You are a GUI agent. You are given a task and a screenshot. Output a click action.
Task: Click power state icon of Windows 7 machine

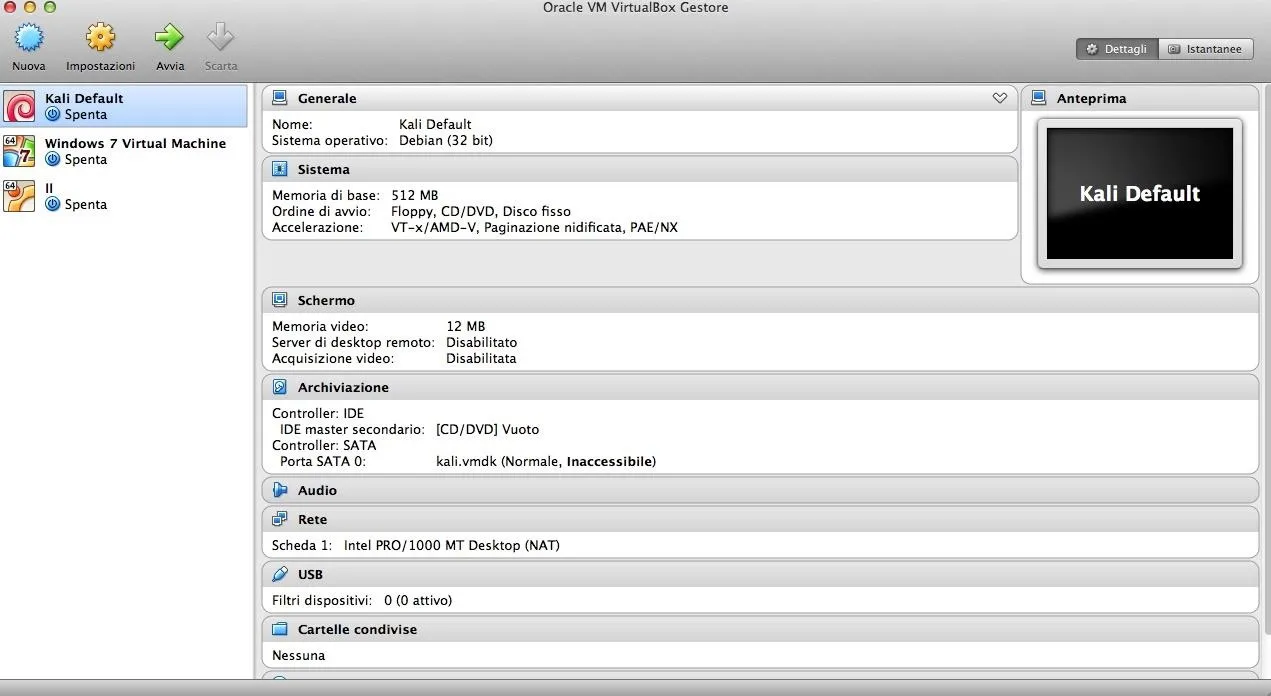[x=53, y=159]
